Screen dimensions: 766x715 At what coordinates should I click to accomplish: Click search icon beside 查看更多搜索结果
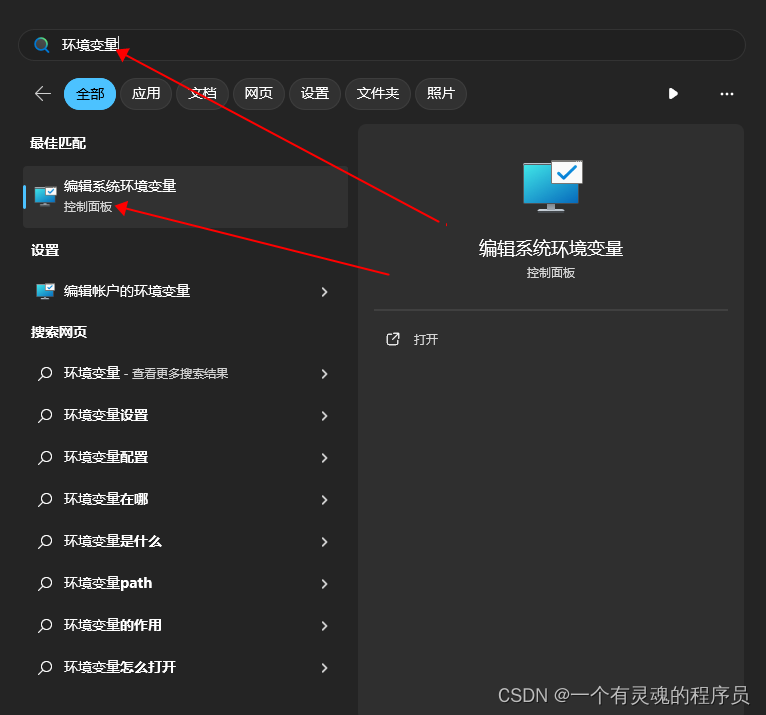pyautogui.click(x=45, y=374)
